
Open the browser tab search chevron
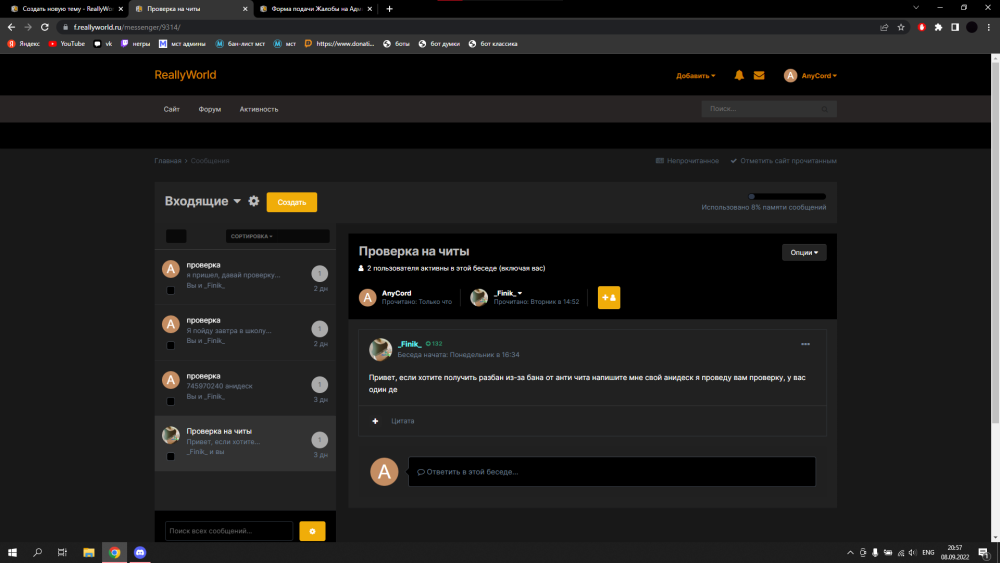(x=916, y=8)
